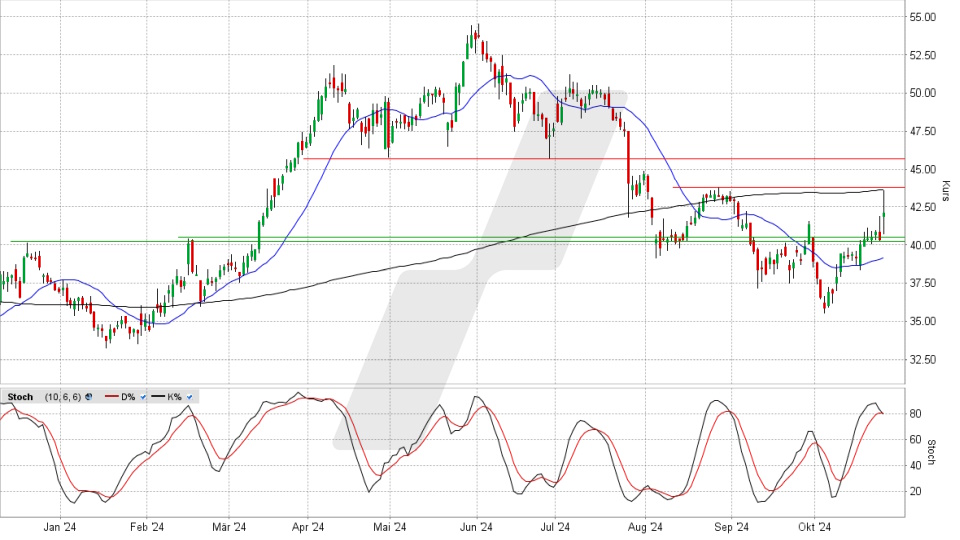Open the Stoch indicator settings icon
960x540 pixels.
point(89,397)
